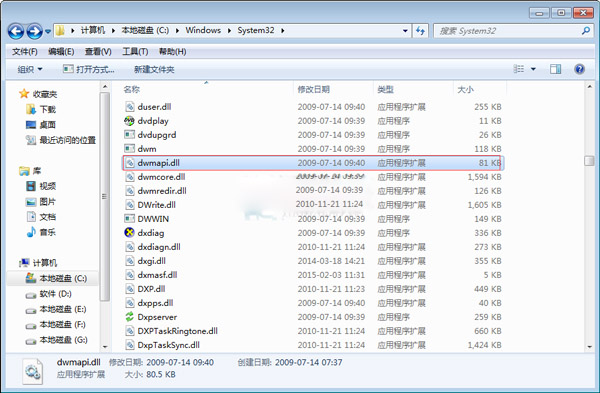Open the blue help question-mark icon

click(579, 69)
